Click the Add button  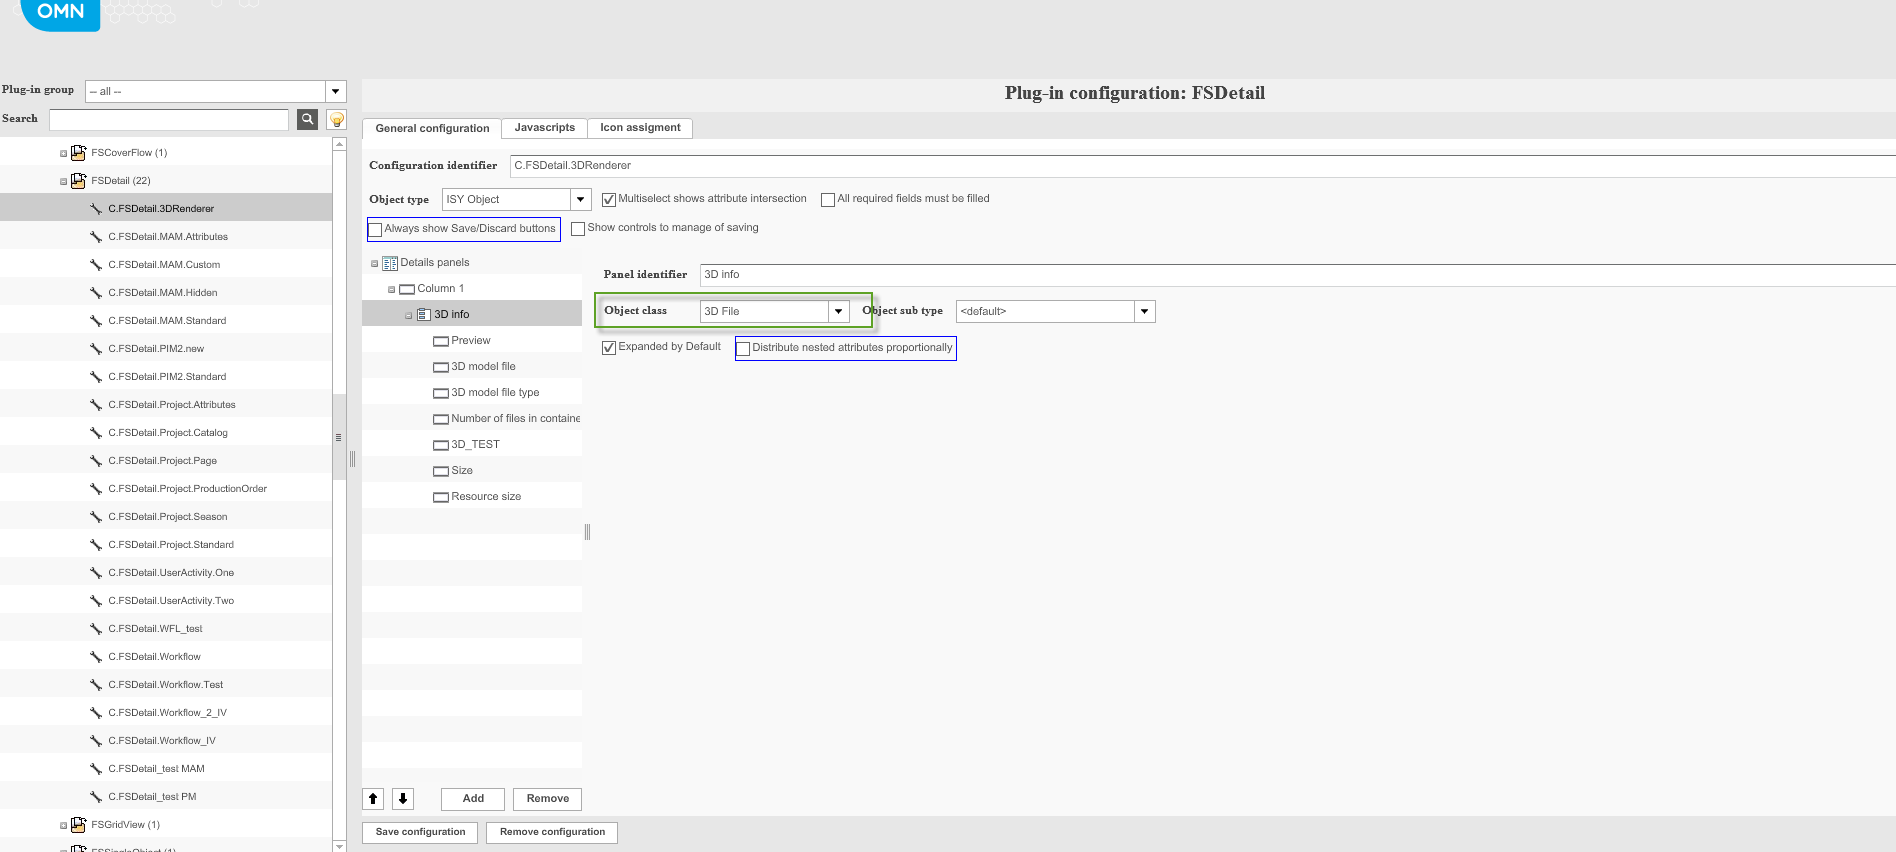(x=473, y=799)
